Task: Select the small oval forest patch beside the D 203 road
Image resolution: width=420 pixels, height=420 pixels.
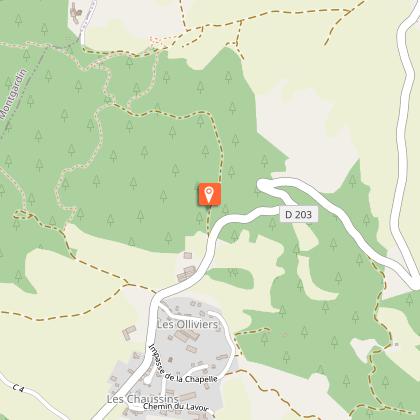Action: click(231, 278)
